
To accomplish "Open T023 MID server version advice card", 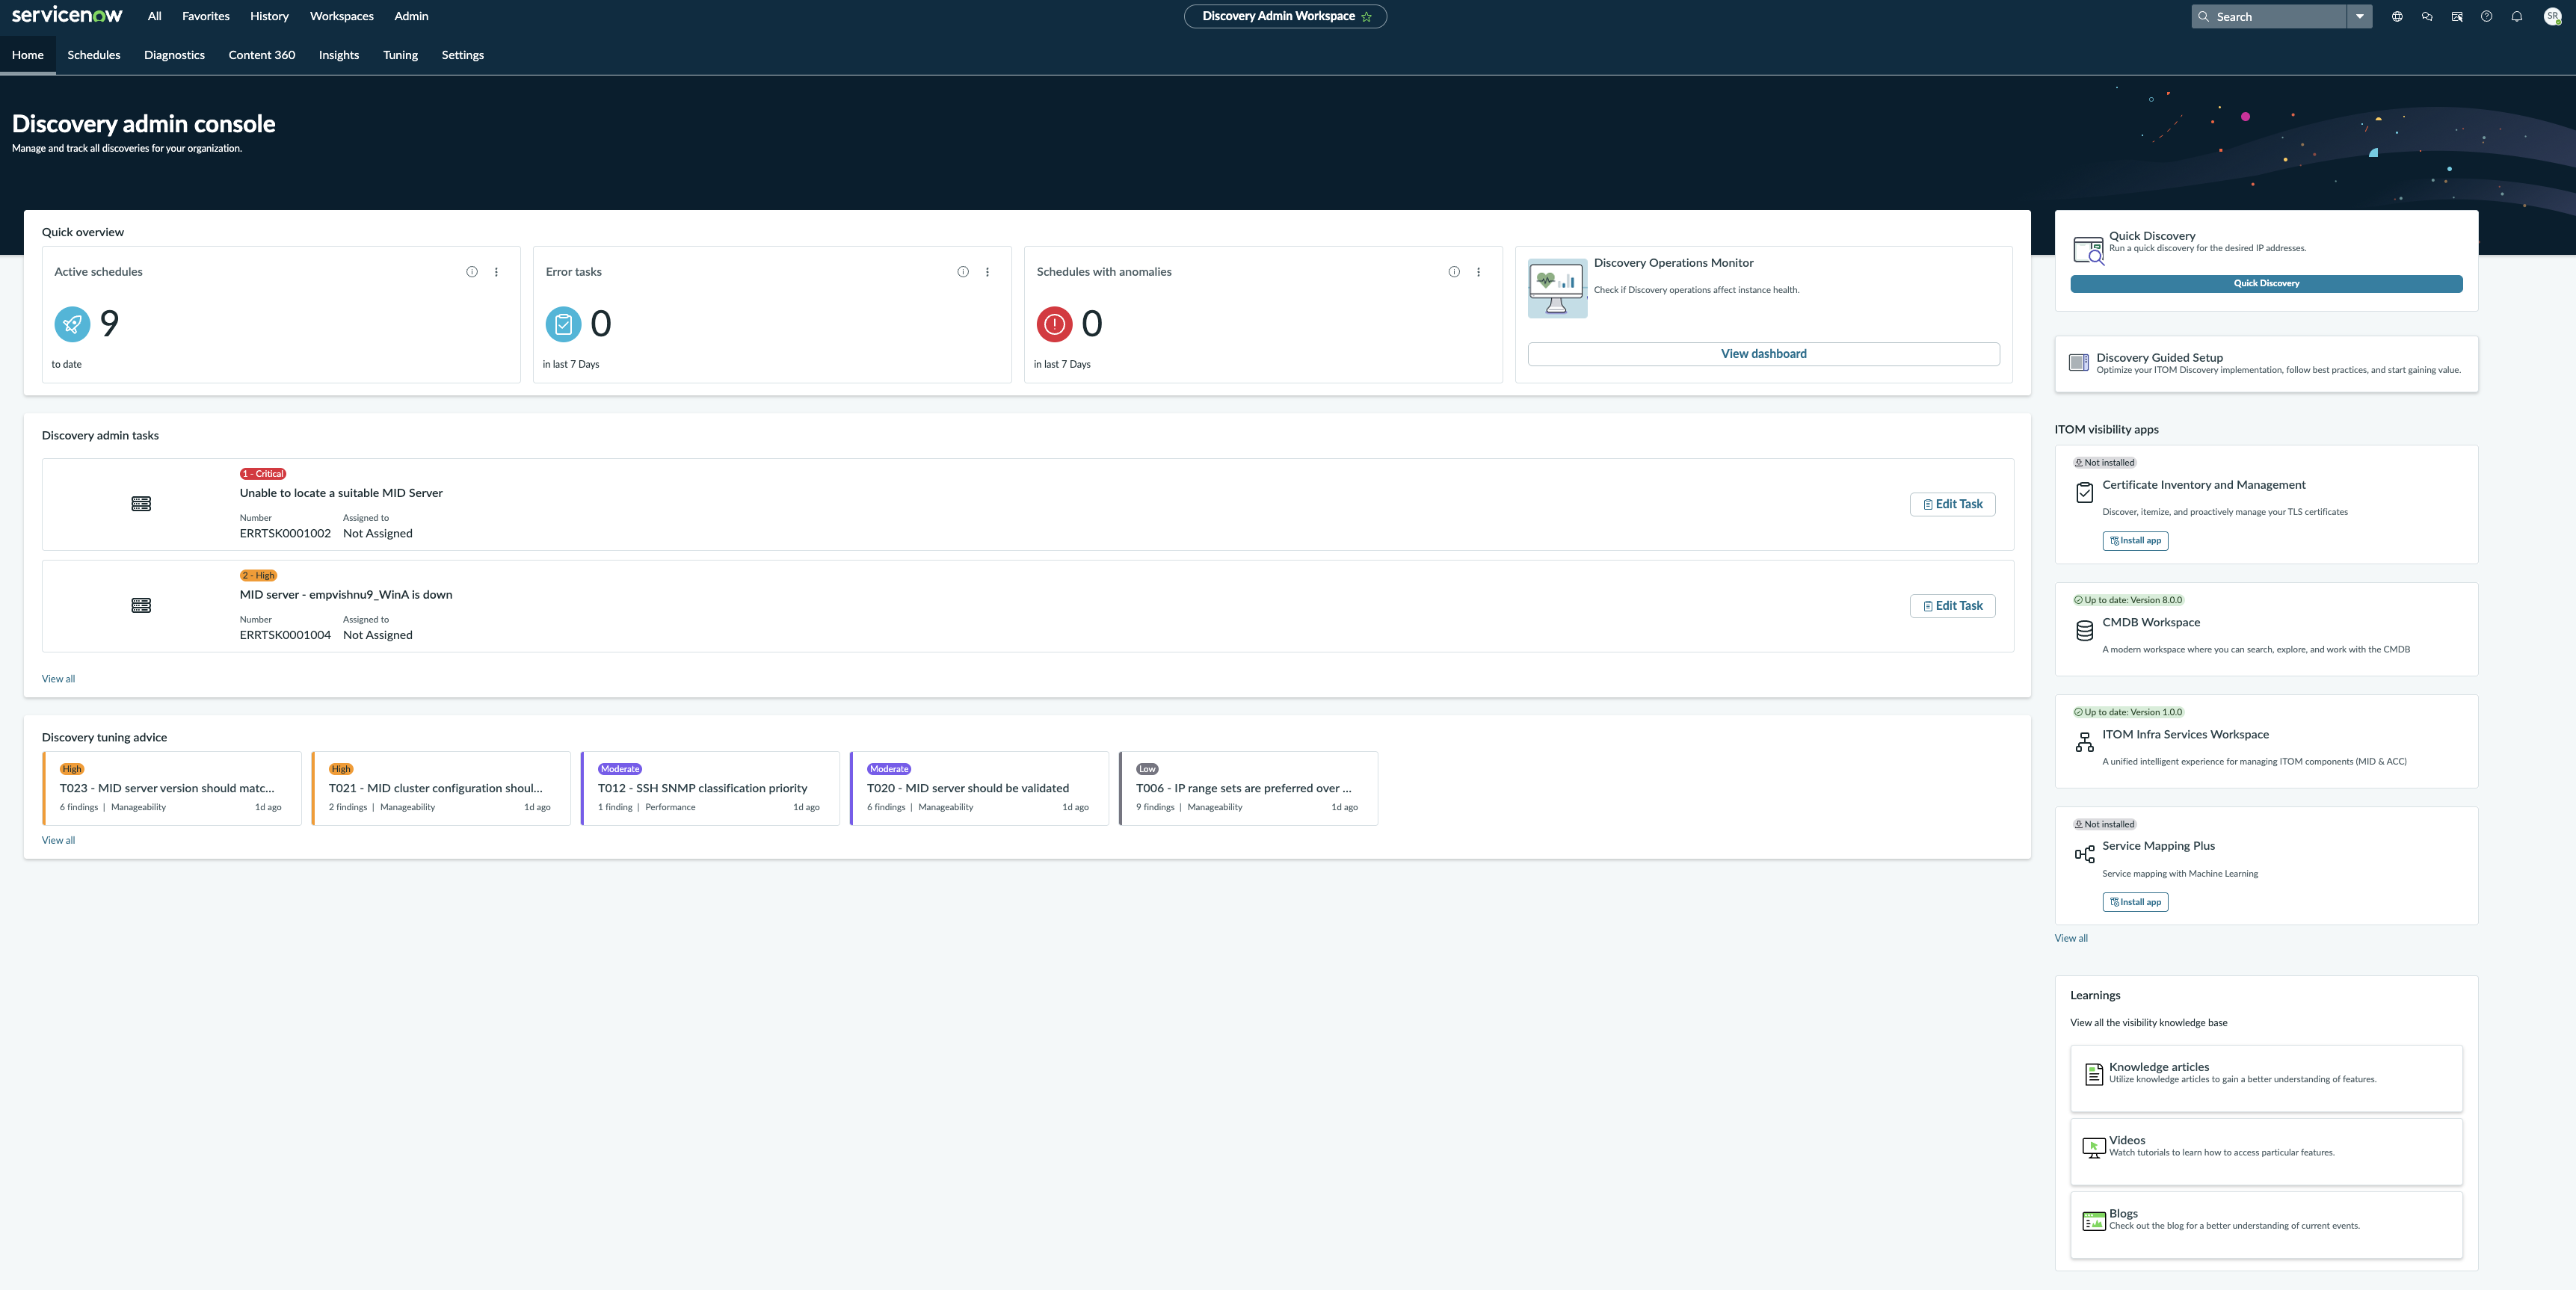I will point(172,788).
